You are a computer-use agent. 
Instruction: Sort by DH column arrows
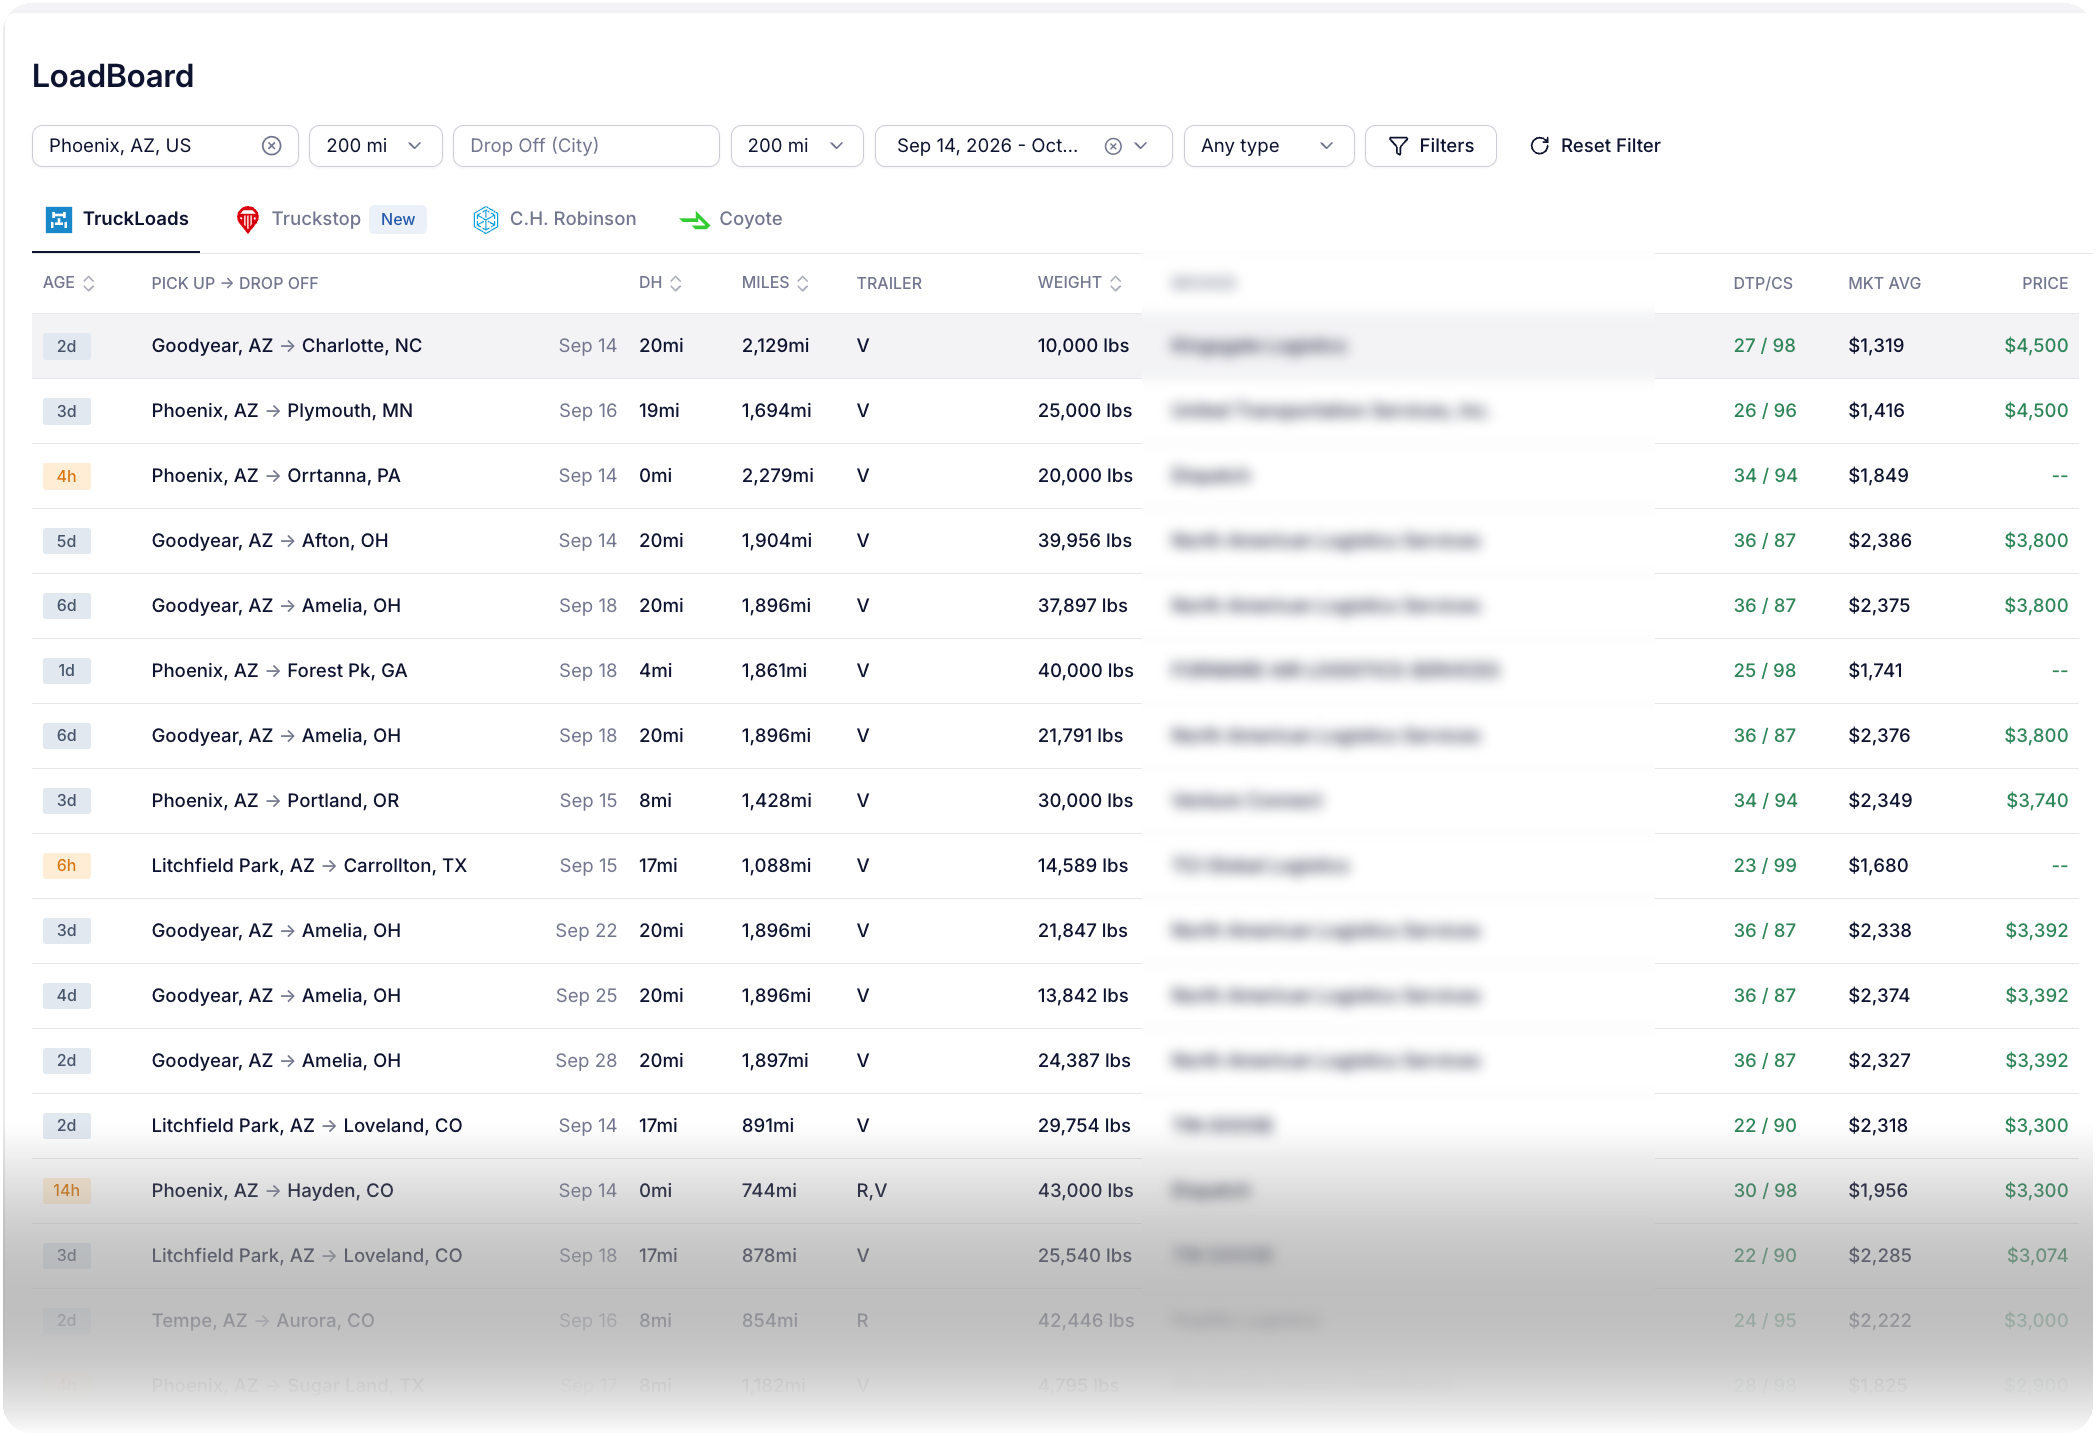click(x=675, y=283)
